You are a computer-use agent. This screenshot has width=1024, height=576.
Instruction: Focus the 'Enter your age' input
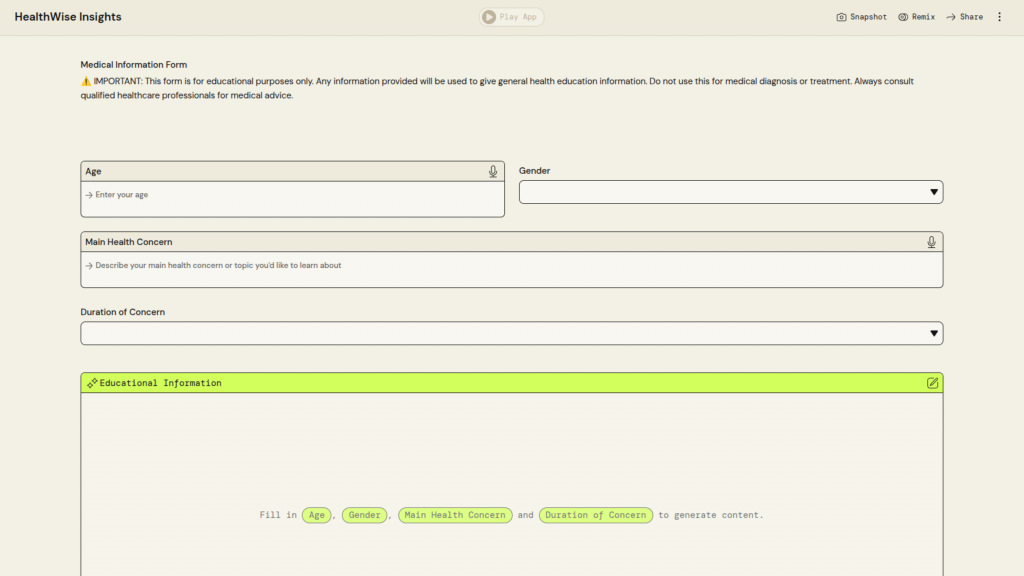292,196
